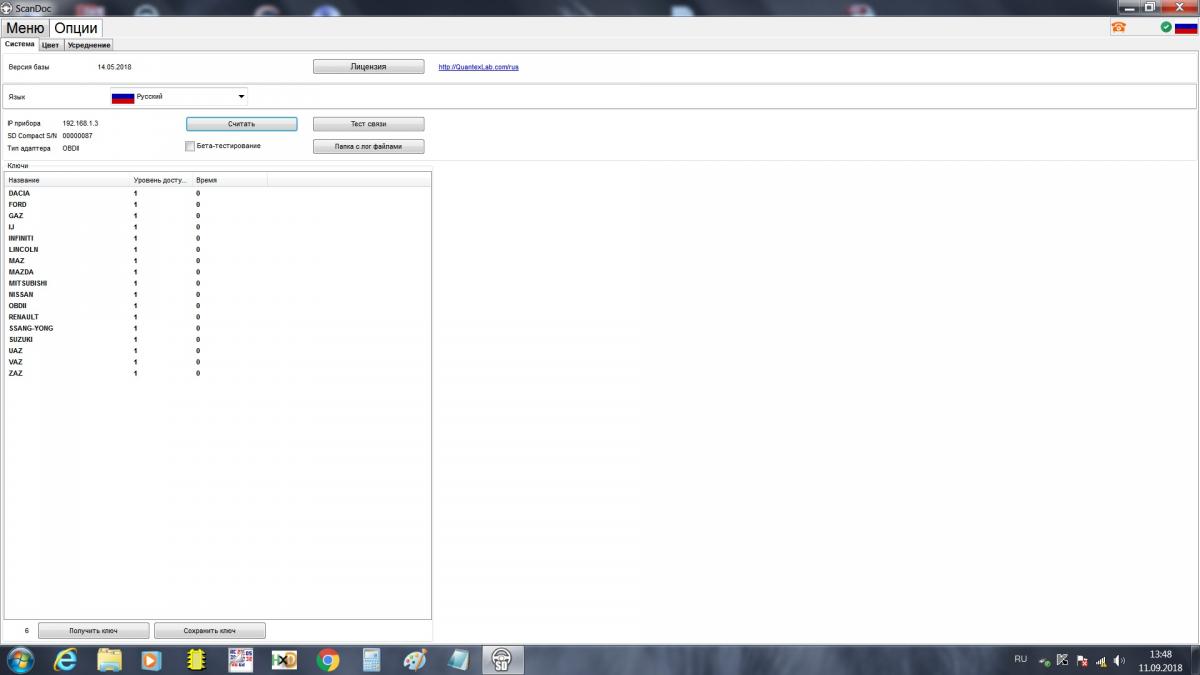The image size is (1200, 675).
Task: Click the Считать button
Action: click(241, 124)
